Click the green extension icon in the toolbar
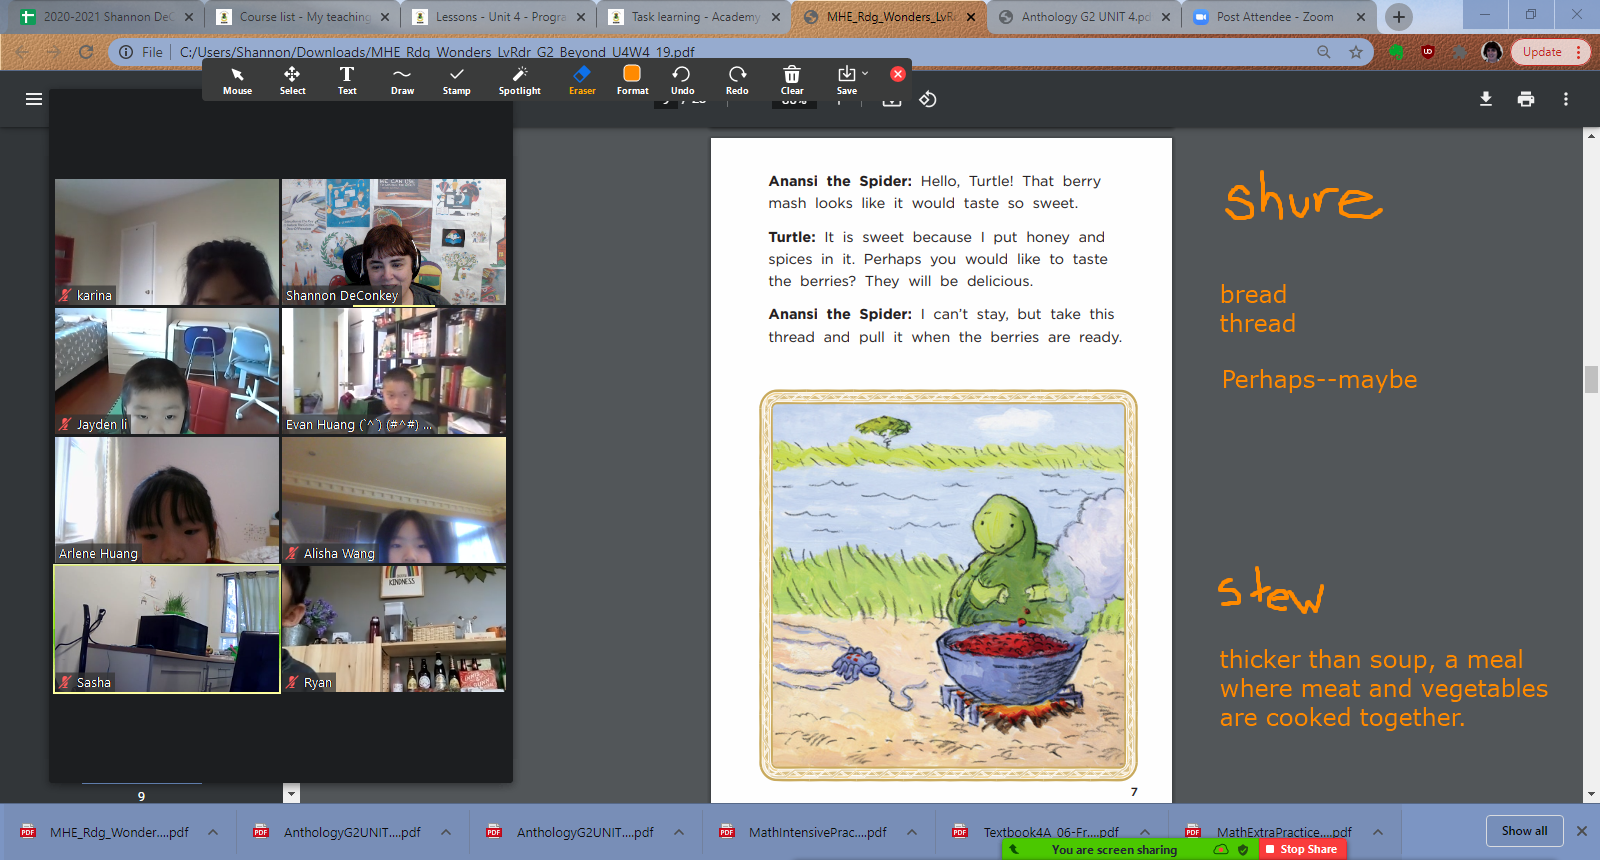The image size is (1600, 860). pos(1396,52)
